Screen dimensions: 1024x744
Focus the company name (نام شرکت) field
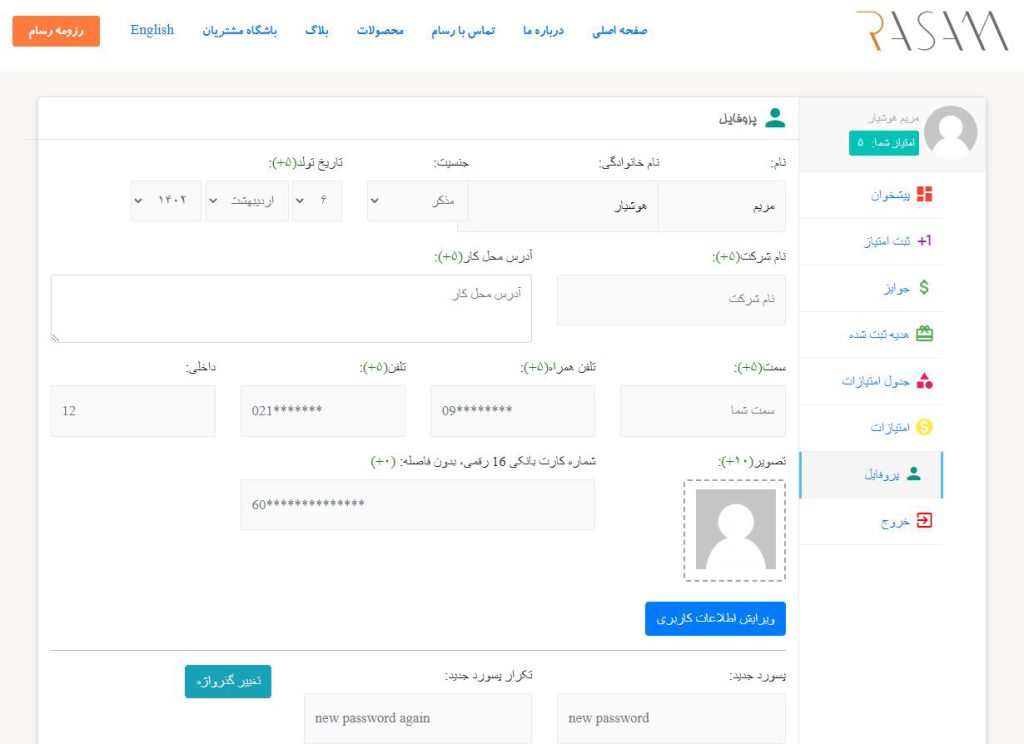tap(671, 299)
